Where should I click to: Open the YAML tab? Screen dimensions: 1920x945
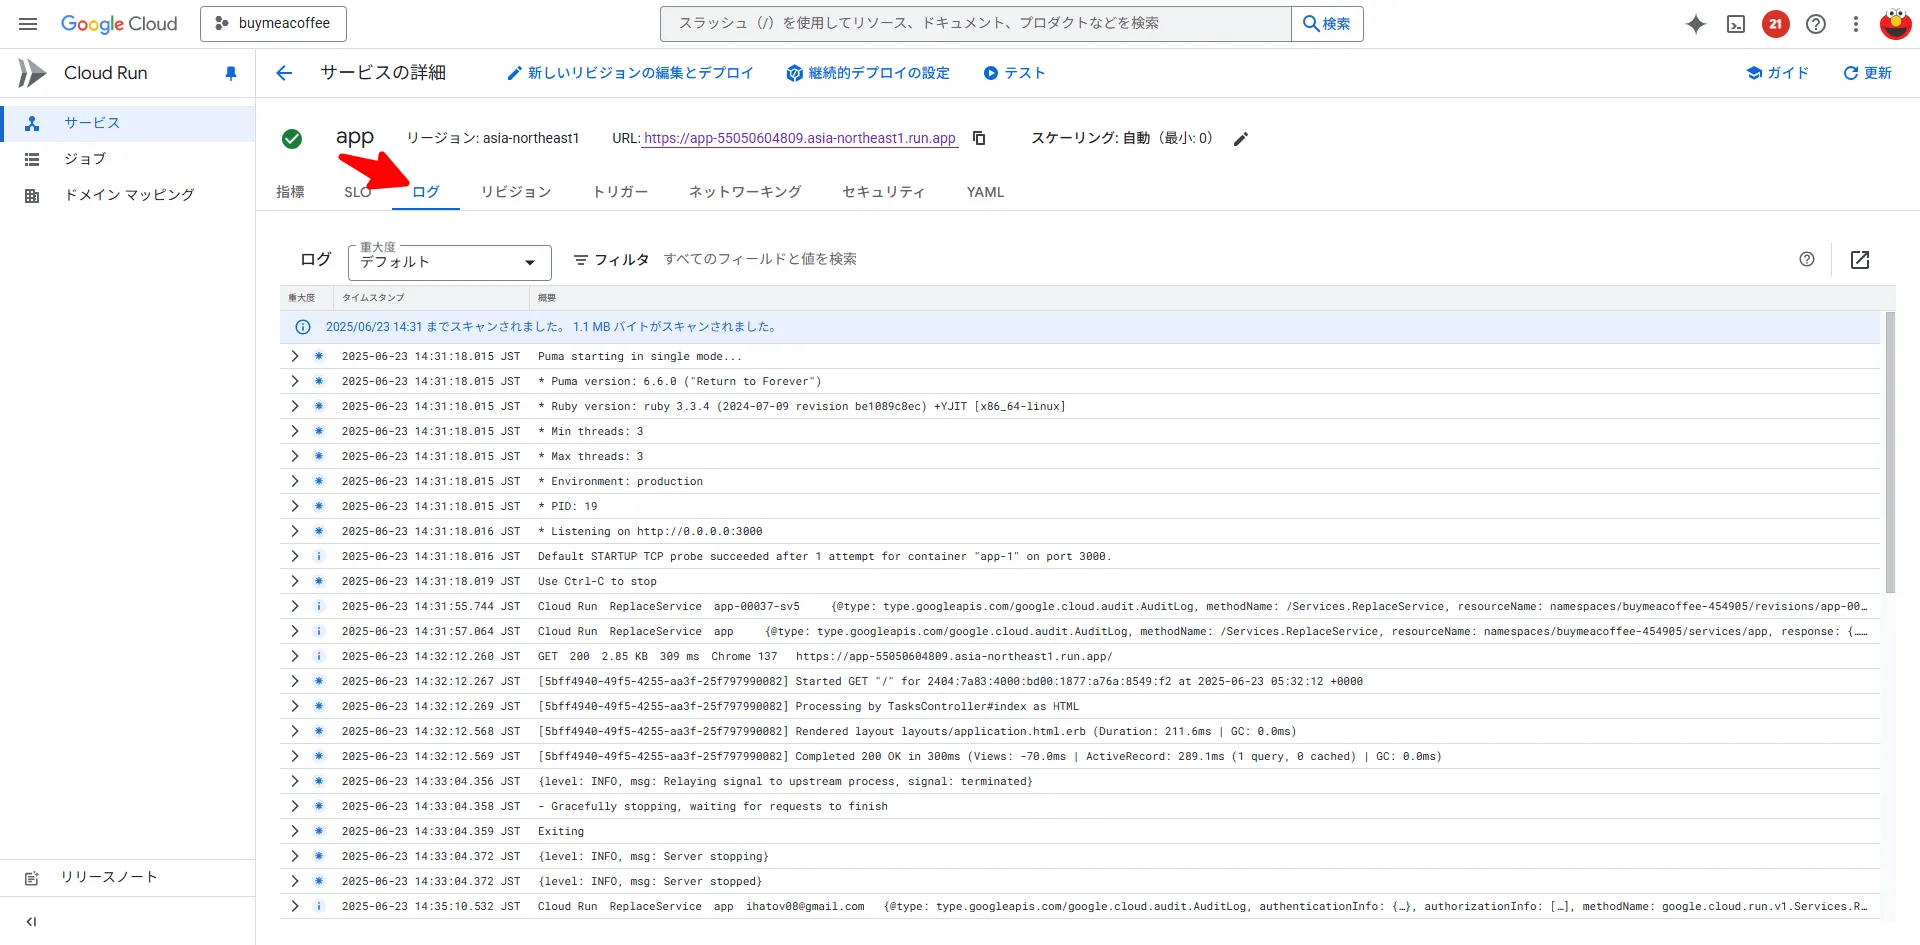pos(985,192)
